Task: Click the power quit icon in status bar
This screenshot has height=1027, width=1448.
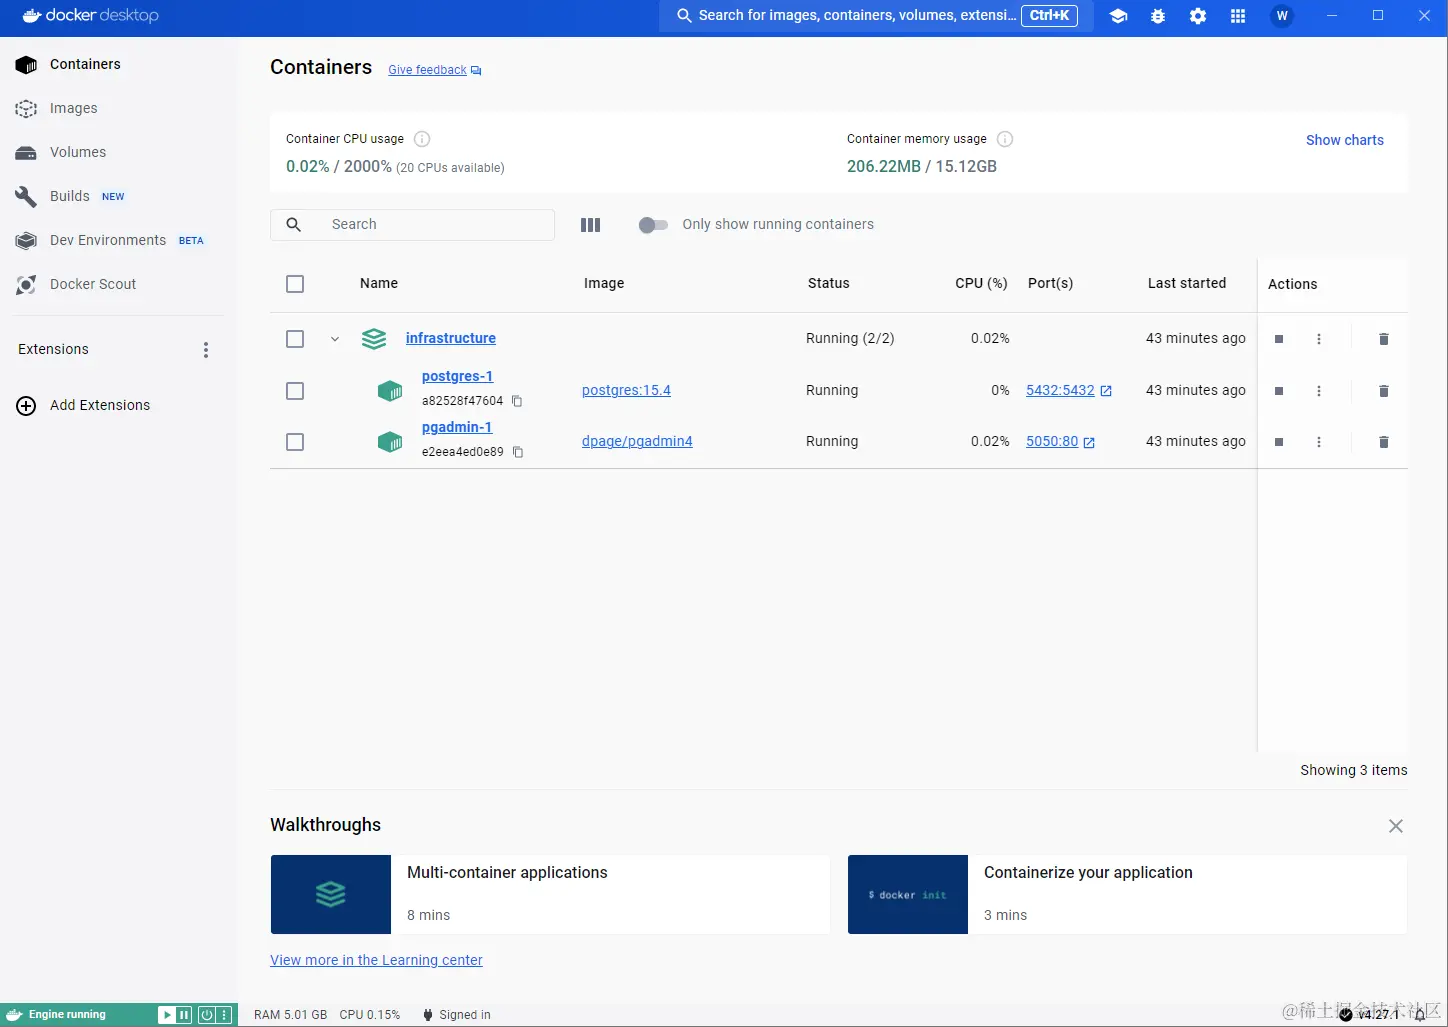Action: point(207,1015)
